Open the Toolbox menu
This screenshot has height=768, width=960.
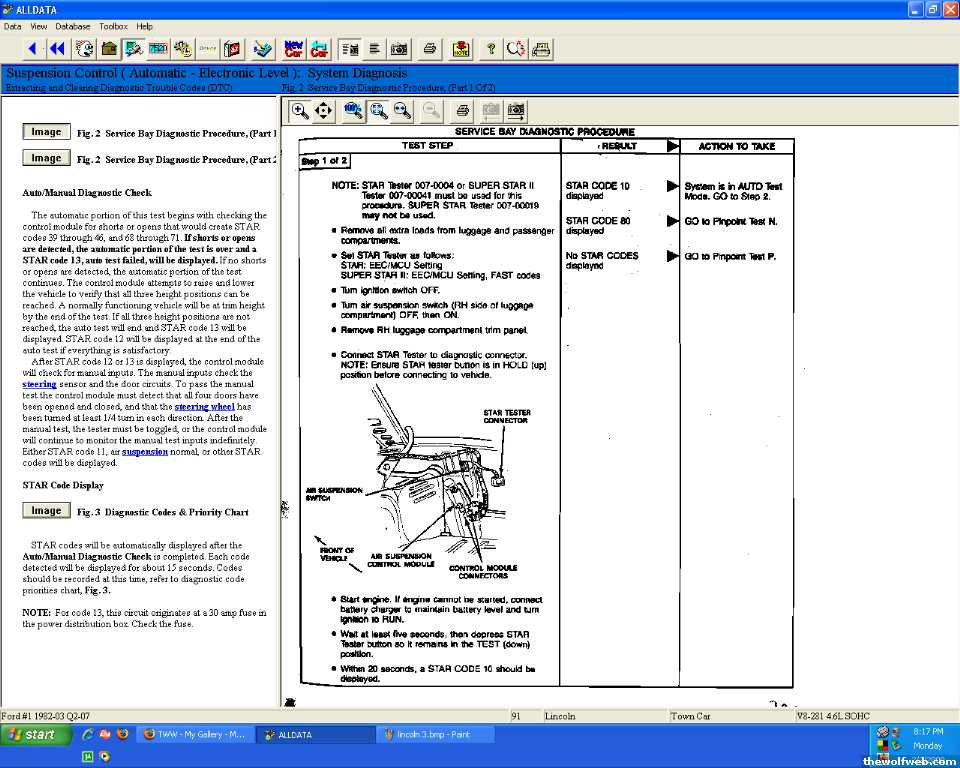point(113,26)
